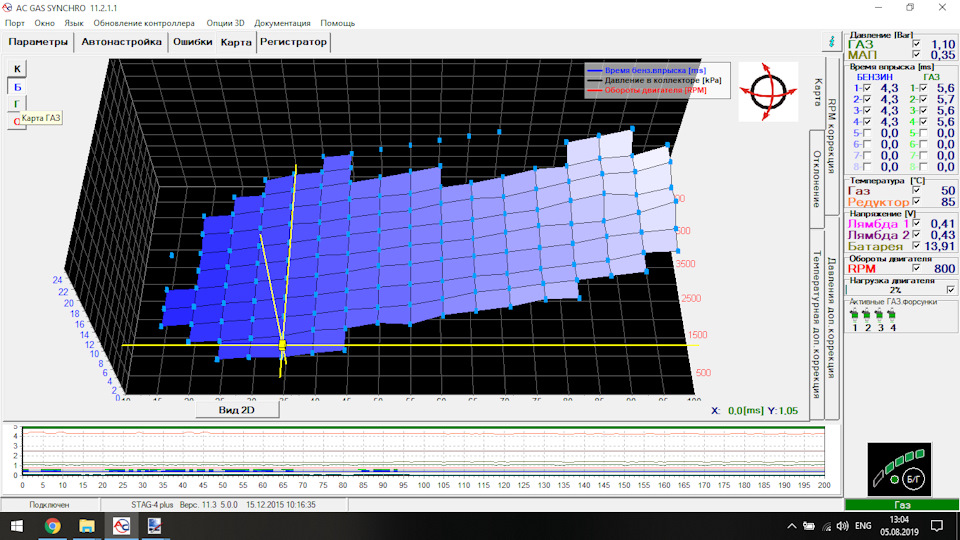The image size is (960, 540).
Task: Click the oscilloscope recorder strip
Action: pos(422,452)
